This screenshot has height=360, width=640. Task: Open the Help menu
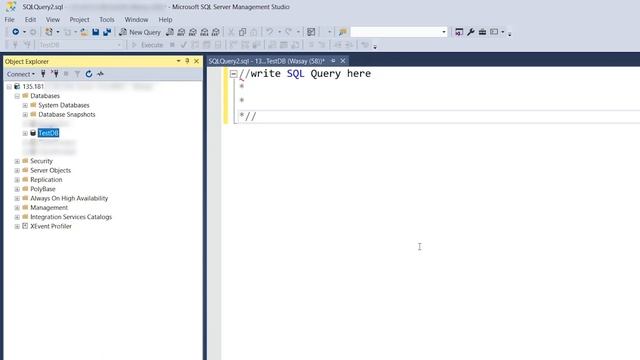(165, 20)
